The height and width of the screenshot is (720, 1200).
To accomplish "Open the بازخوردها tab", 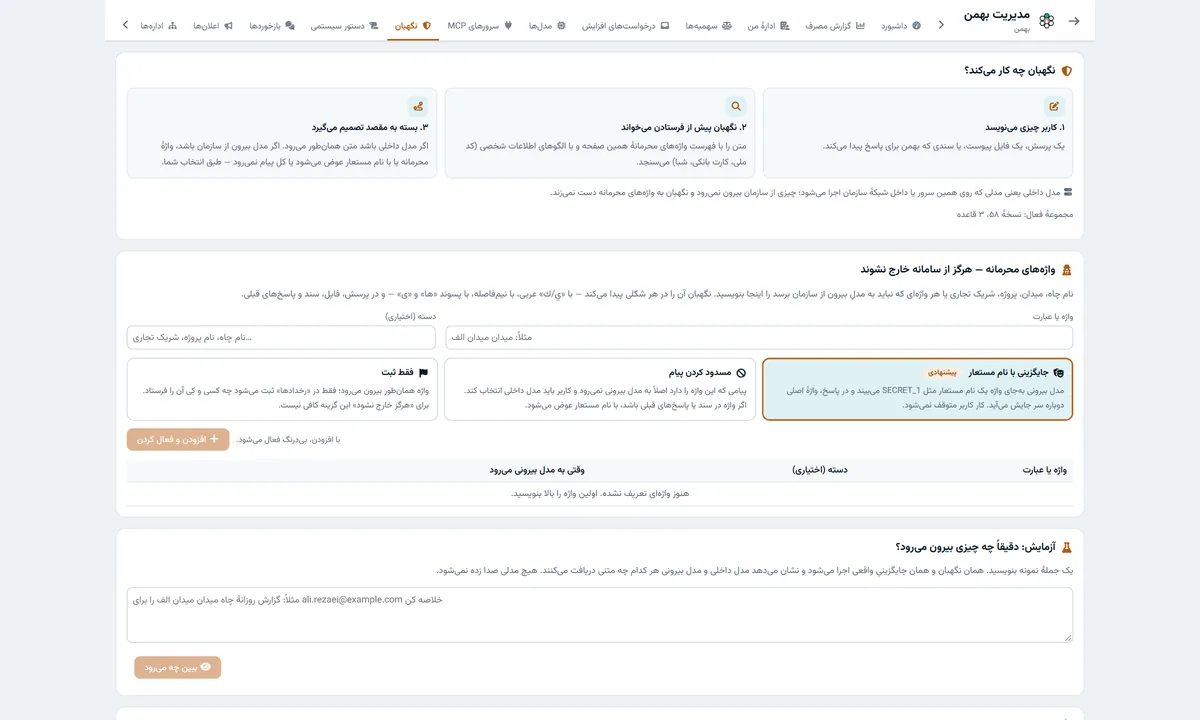I will [x=272, y=25].
